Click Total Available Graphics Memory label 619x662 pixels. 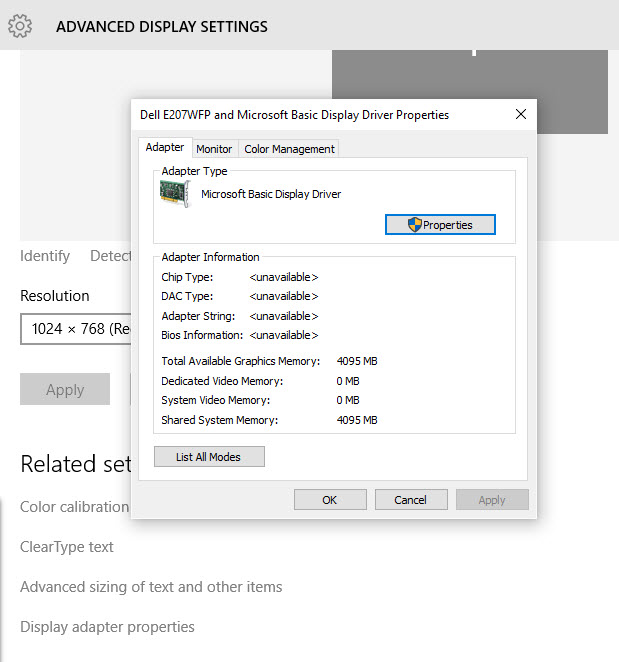click(x=241, y=361)
